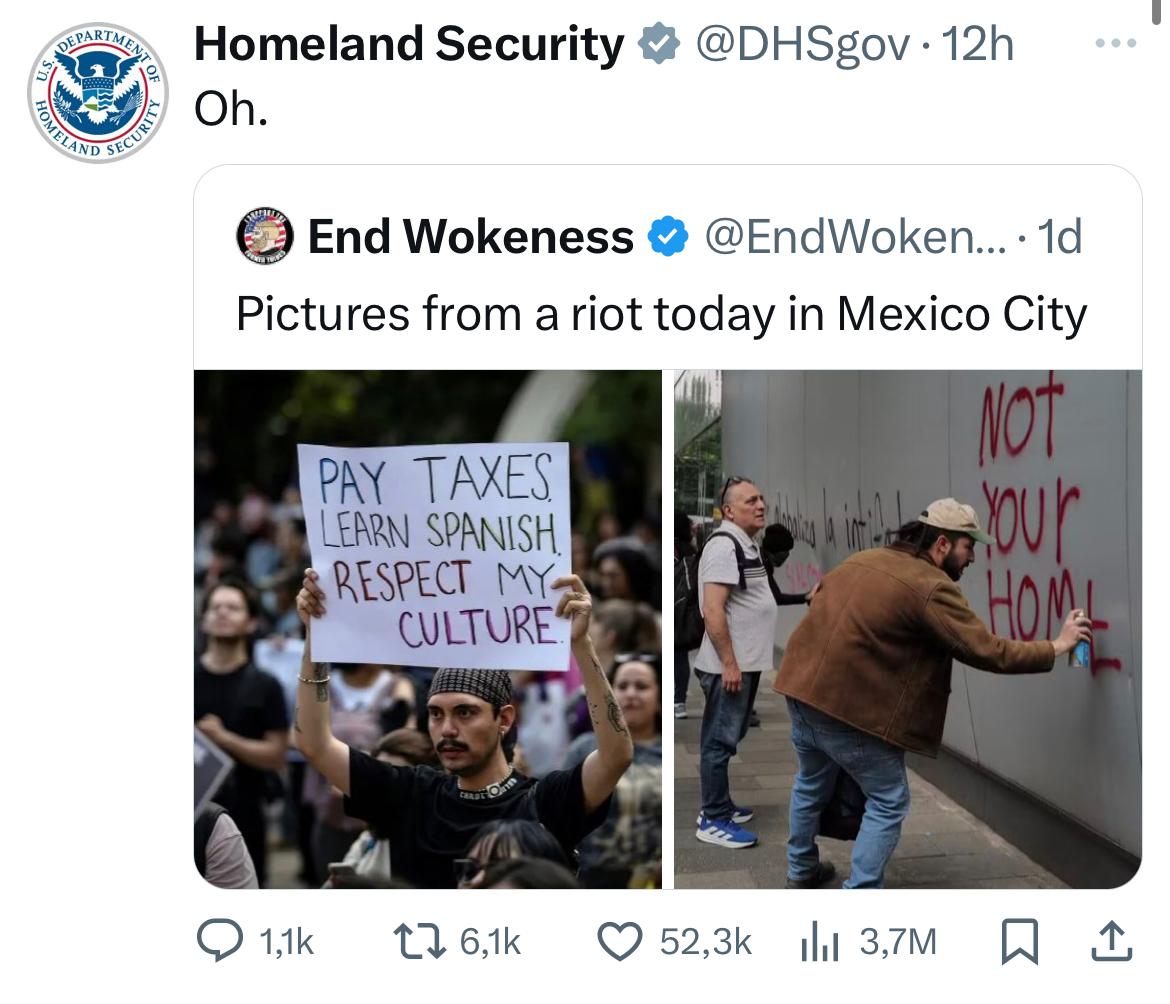Screen dimensions: 1170x1004
Task: View the protest sign photo
Action: point(428,629)
